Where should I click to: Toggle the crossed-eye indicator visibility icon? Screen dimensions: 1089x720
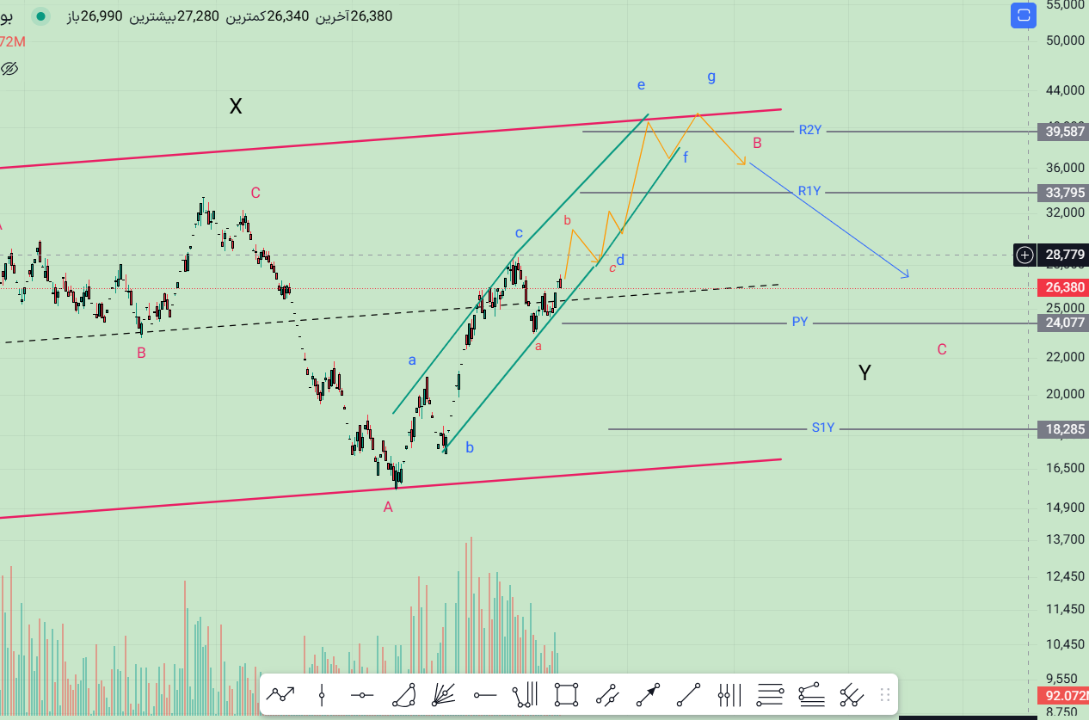click(x=10, y=68)
